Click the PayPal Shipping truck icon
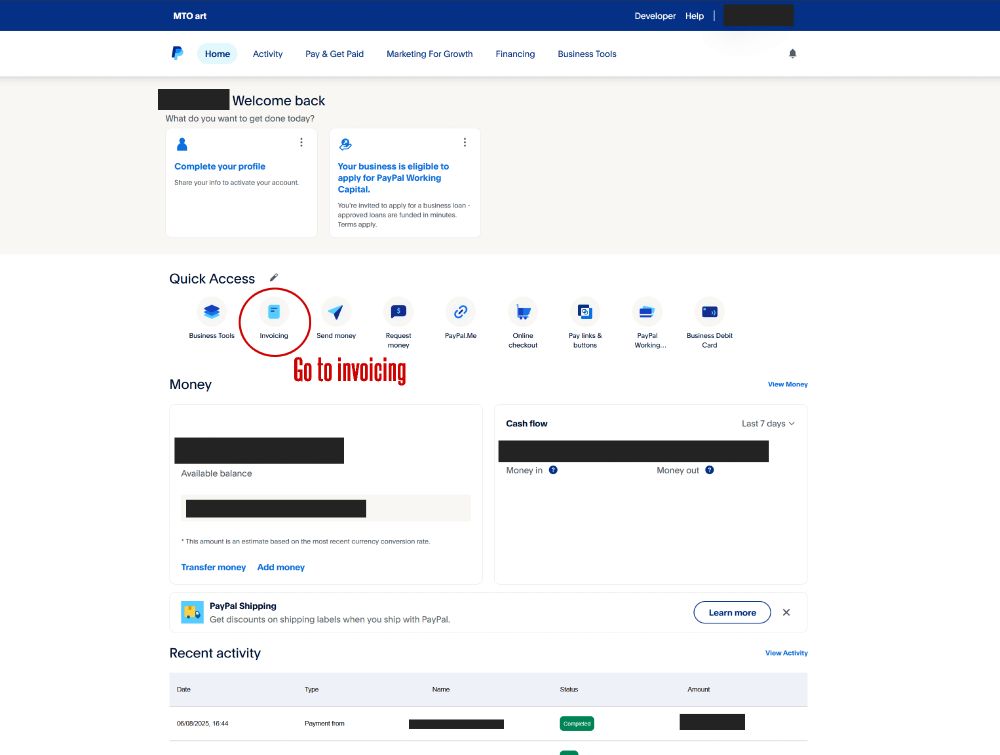 pyautogui.click(x=192, y=612)
